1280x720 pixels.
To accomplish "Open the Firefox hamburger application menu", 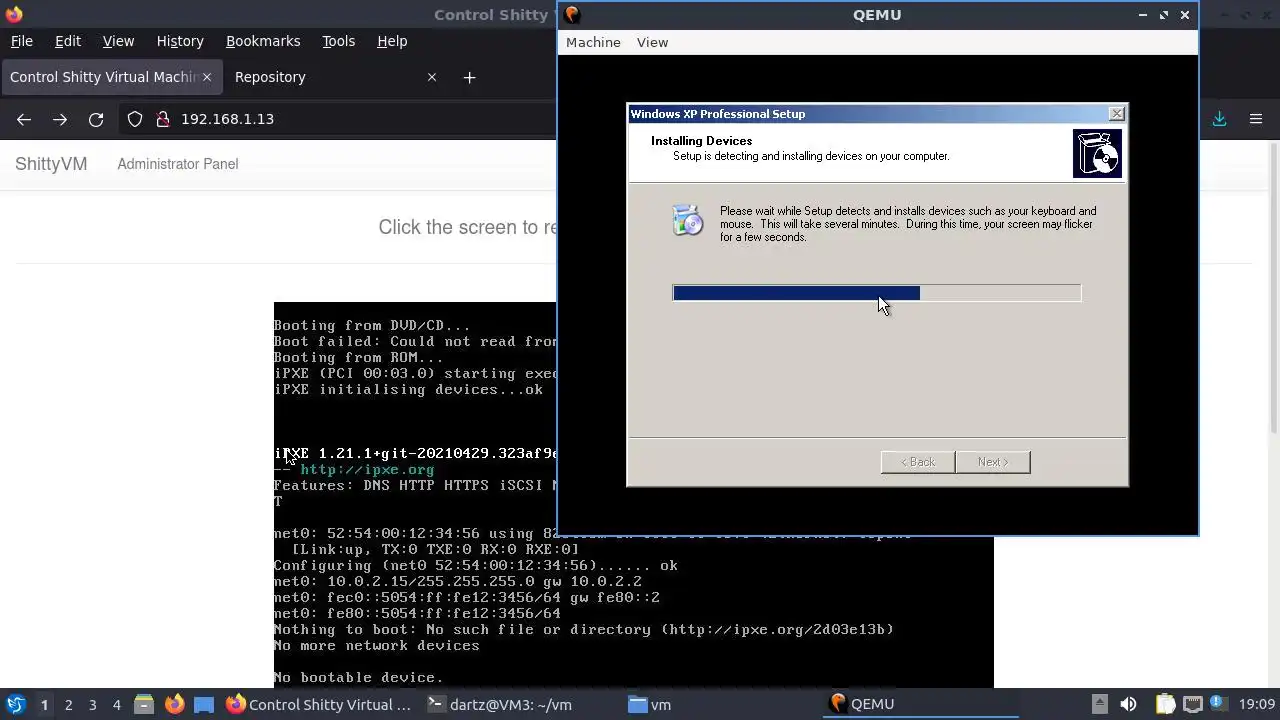I will point(1256,119).
